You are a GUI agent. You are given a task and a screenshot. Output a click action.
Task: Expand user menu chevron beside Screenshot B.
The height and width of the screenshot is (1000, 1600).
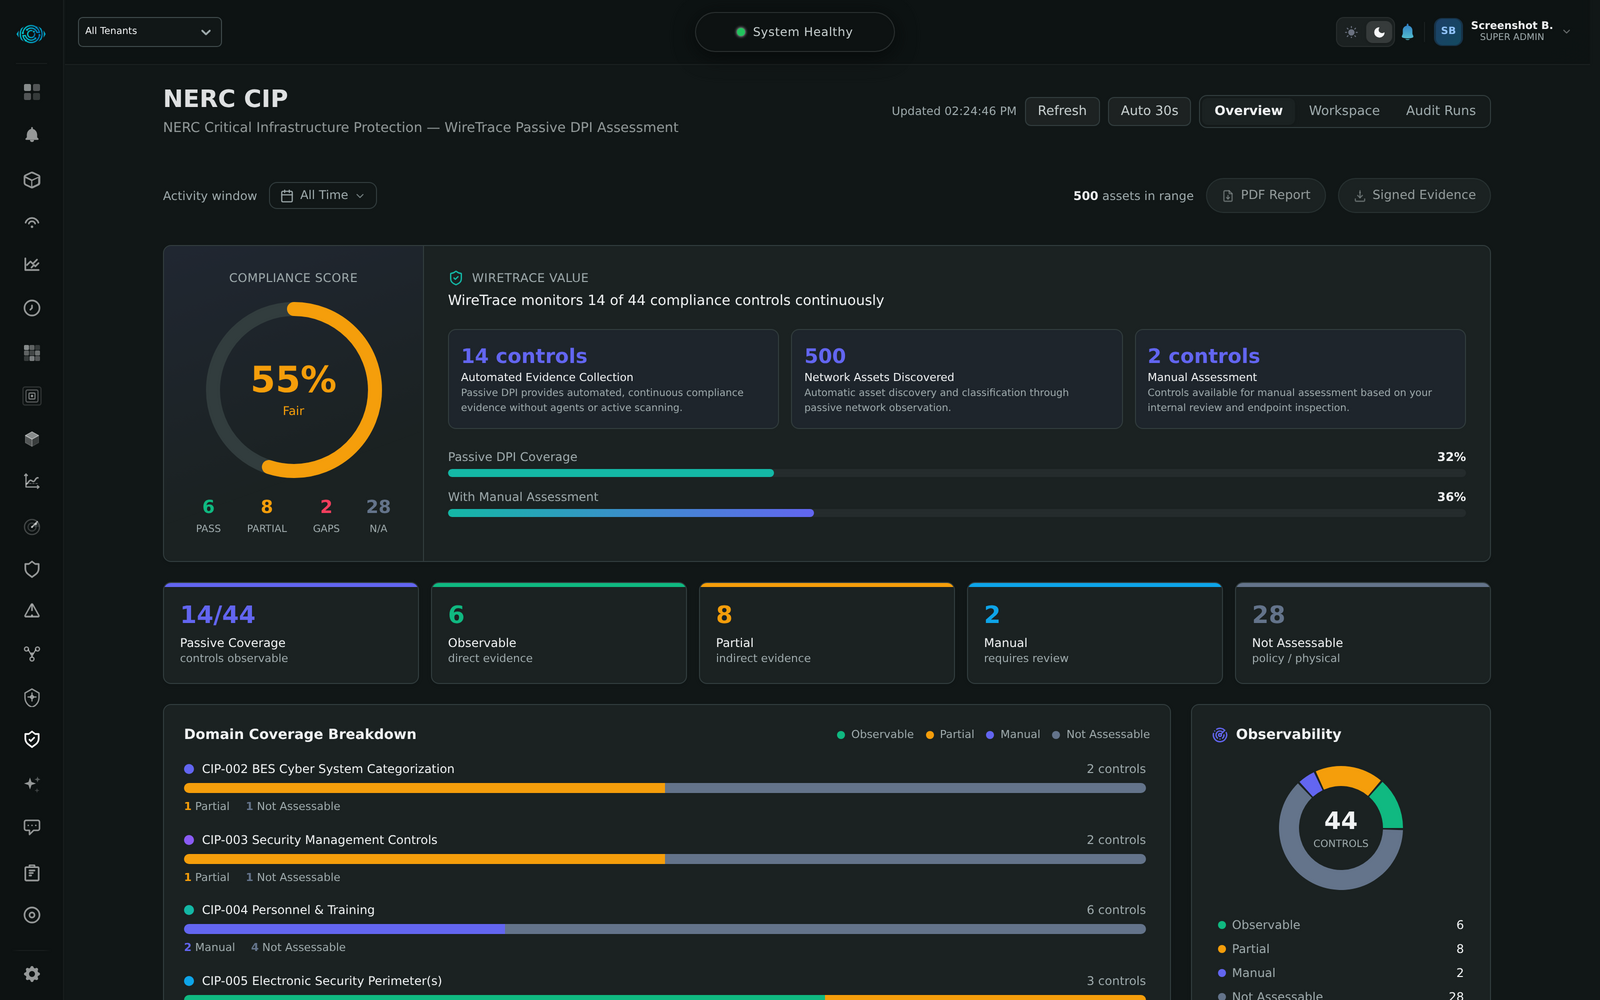pos(1567,32)
